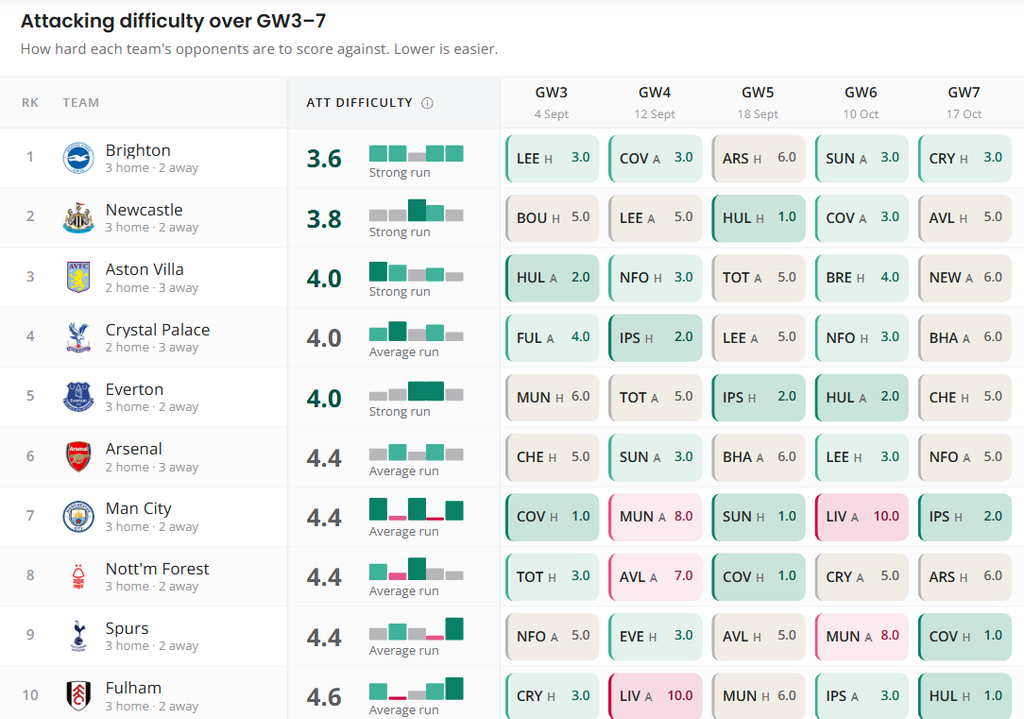Click the Brighton club crest
This screenshot has width=1024, height=719.
click(78, 158)
